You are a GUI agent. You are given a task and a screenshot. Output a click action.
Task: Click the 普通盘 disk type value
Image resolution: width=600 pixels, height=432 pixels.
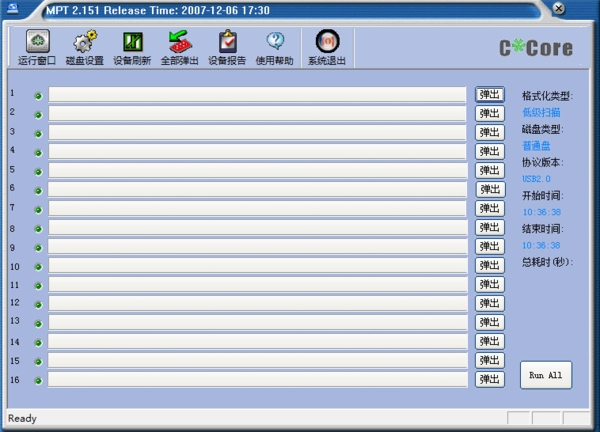[536, 146]
